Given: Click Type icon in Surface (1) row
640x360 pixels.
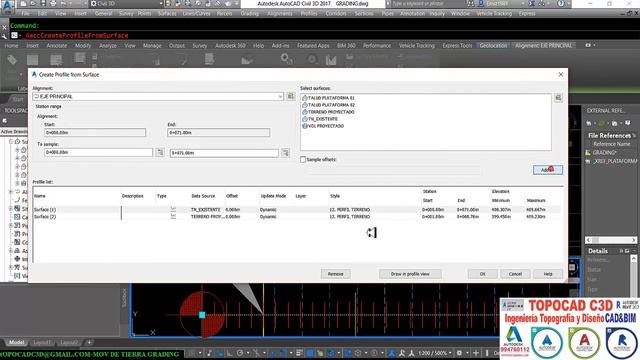Looking at the screenshot, I should [x=173, y=209].
